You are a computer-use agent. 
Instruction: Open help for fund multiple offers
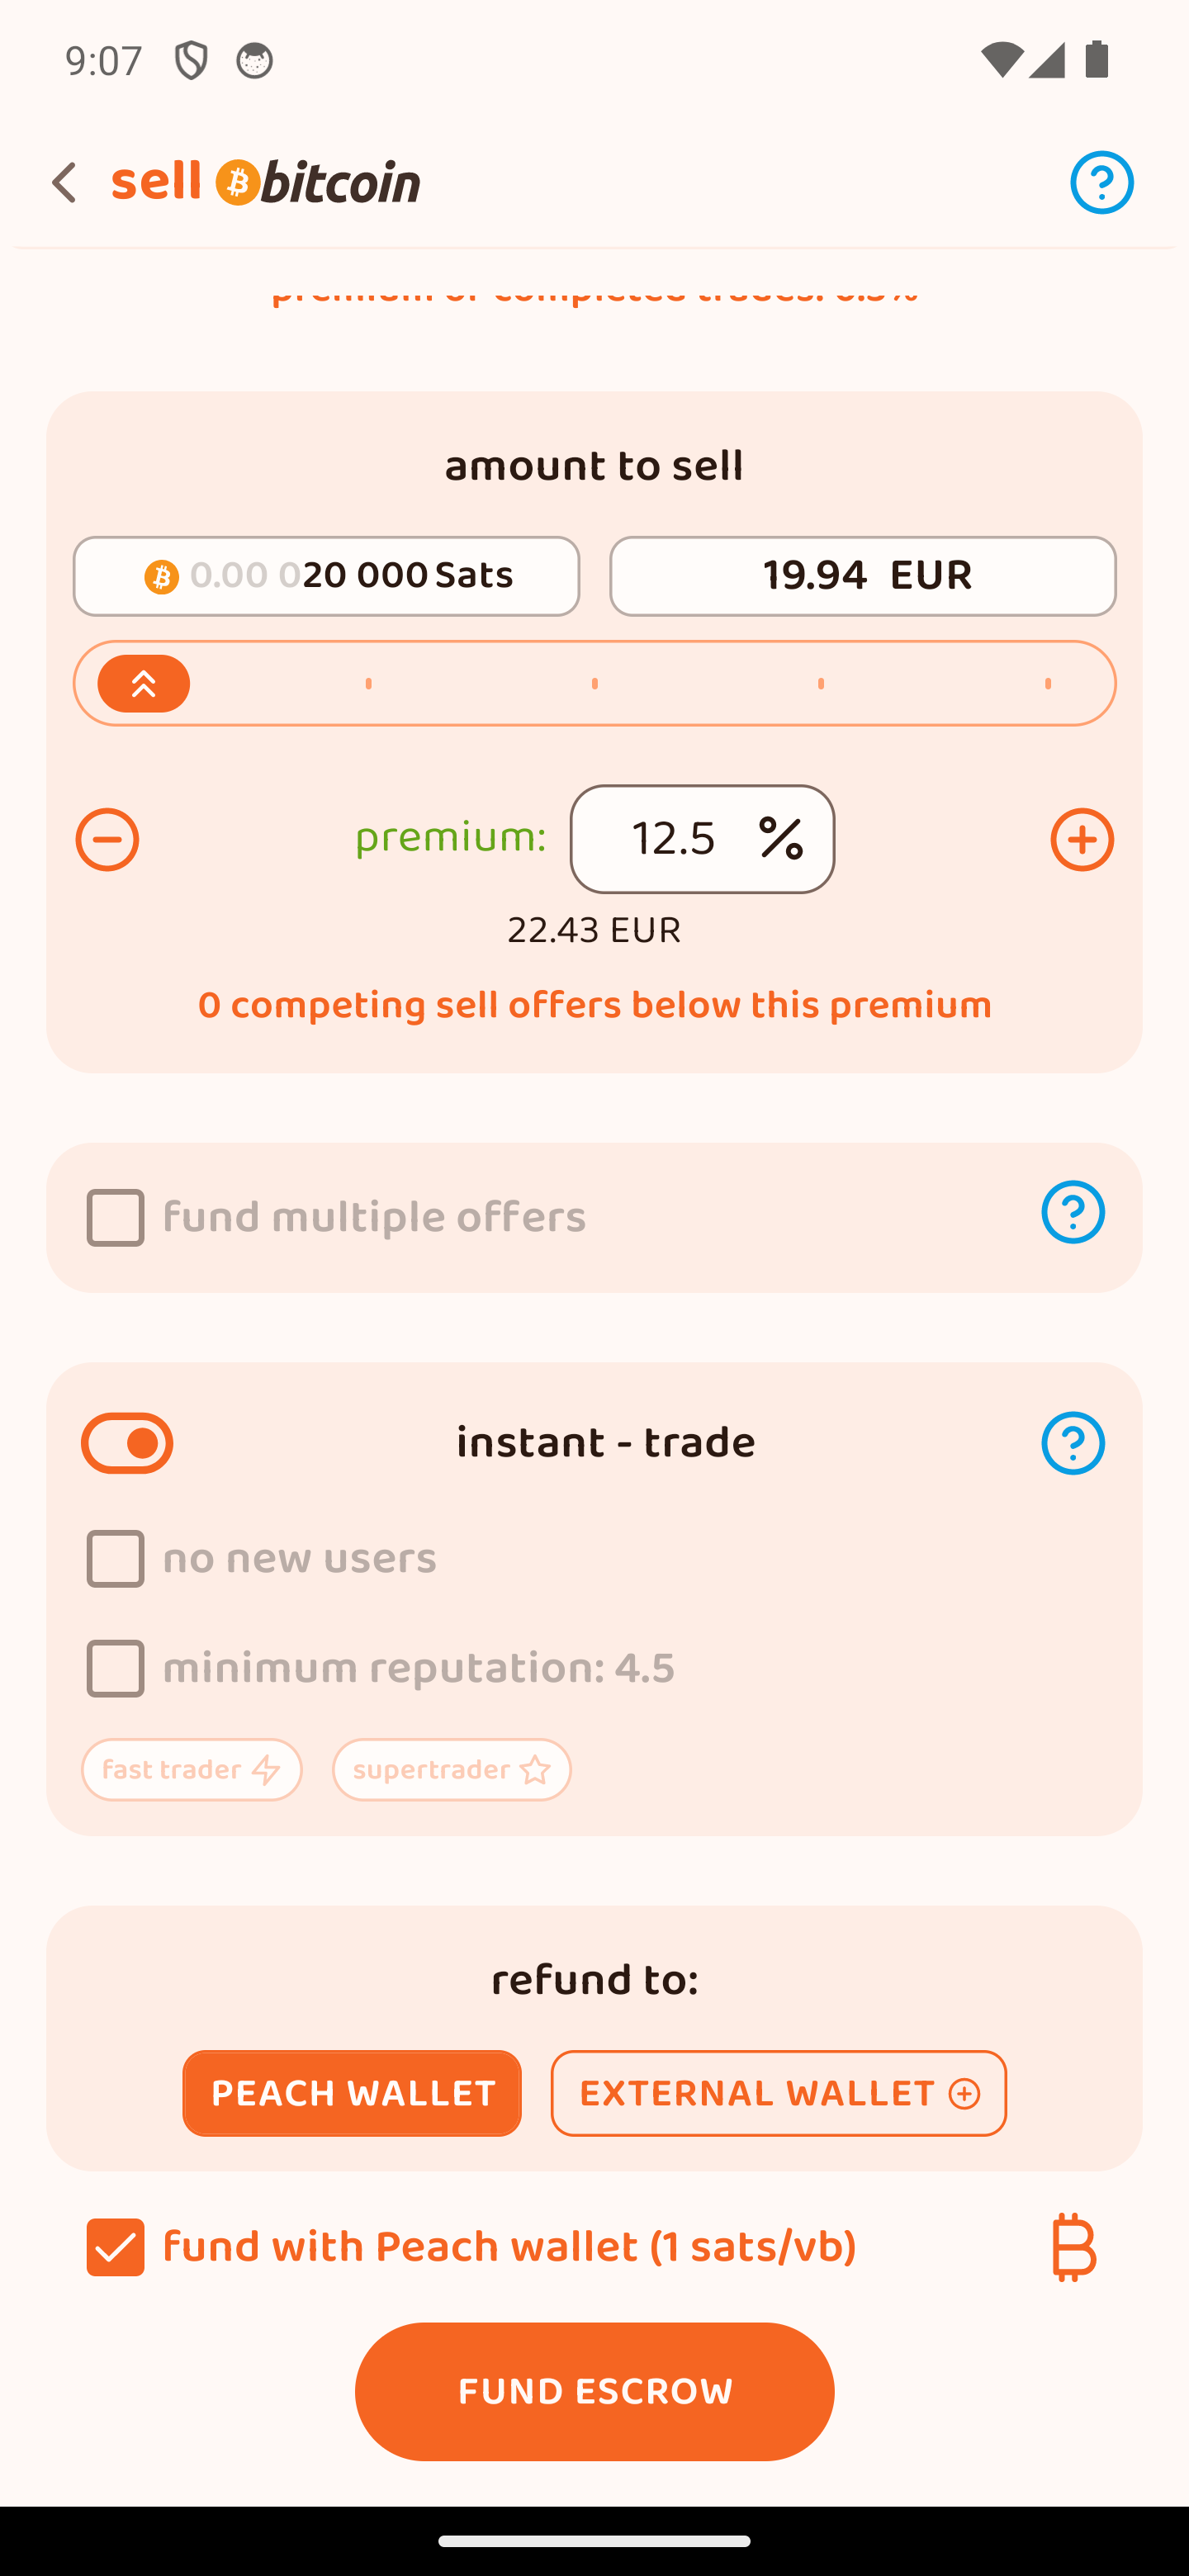(x=1072, y=1212)
